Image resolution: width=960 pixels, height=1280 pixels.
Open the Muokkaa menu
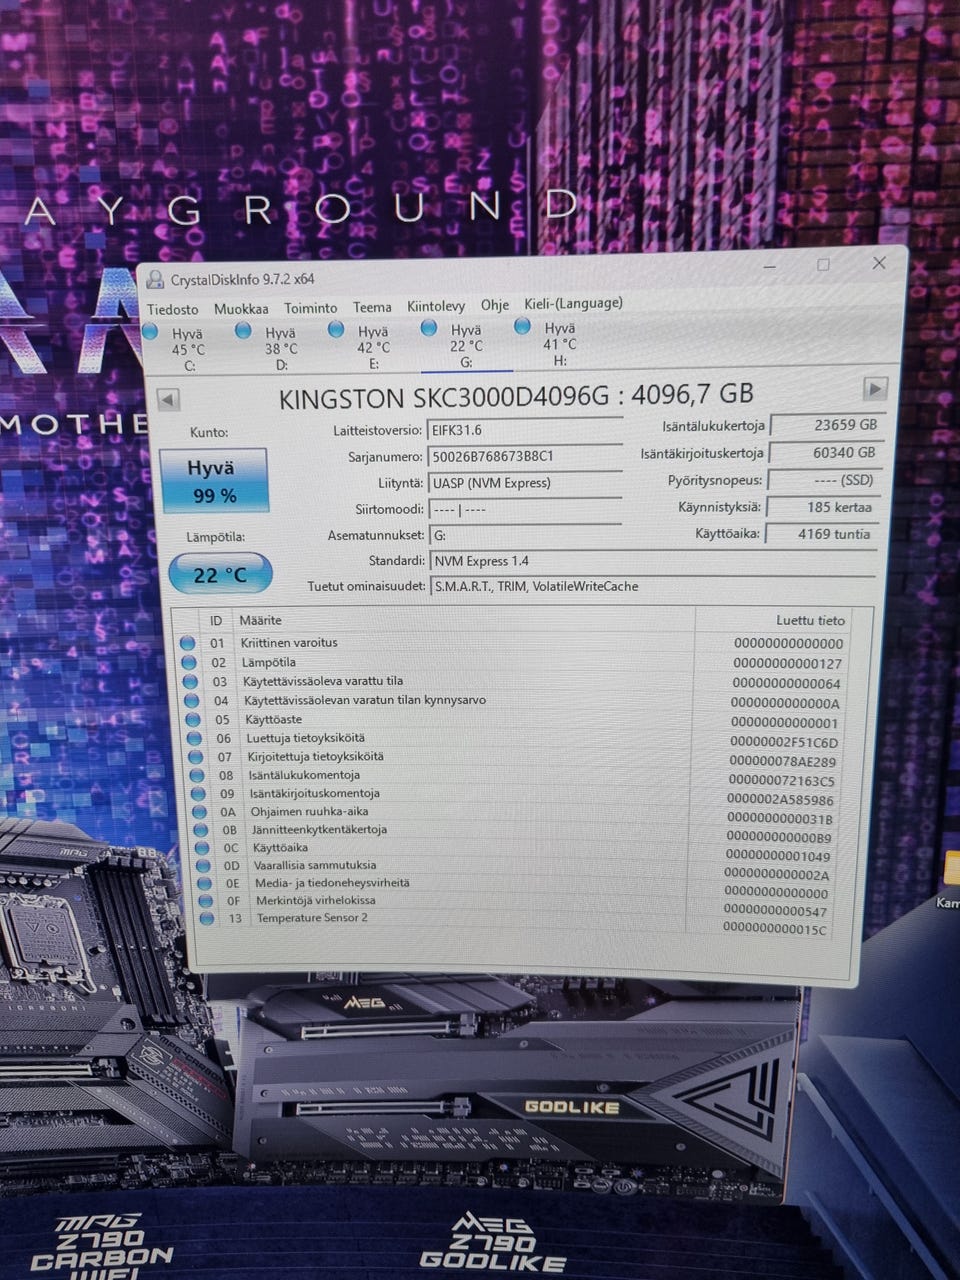(x=241, y=309)
